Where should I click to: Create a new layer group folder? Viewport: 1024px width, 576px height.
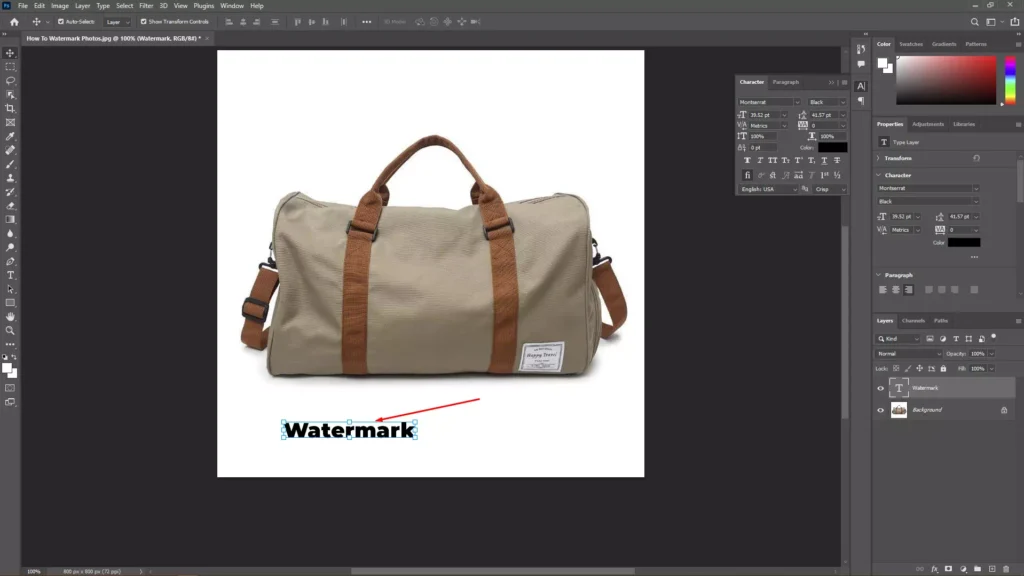pyautogui.click(x=977, y=569)
